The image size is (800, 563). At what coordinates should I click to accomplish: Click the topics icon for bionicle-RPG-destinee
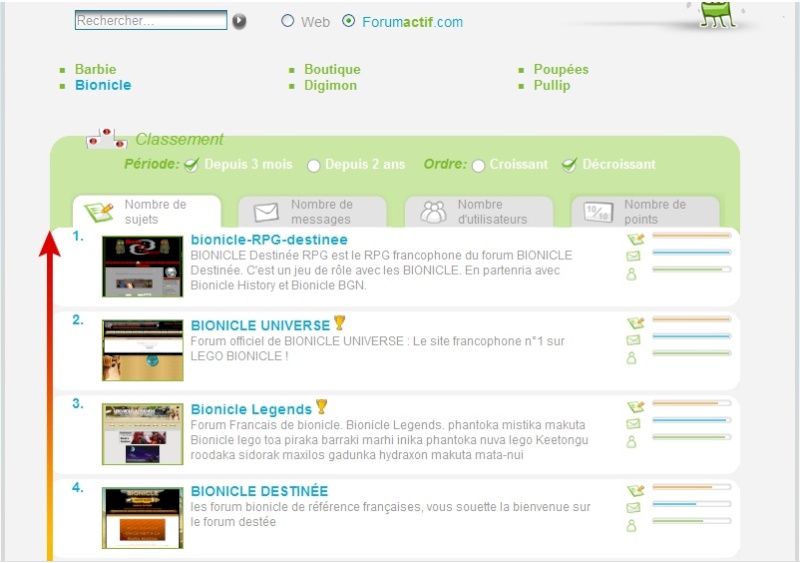pyautogui.click(x=635, y=239)
